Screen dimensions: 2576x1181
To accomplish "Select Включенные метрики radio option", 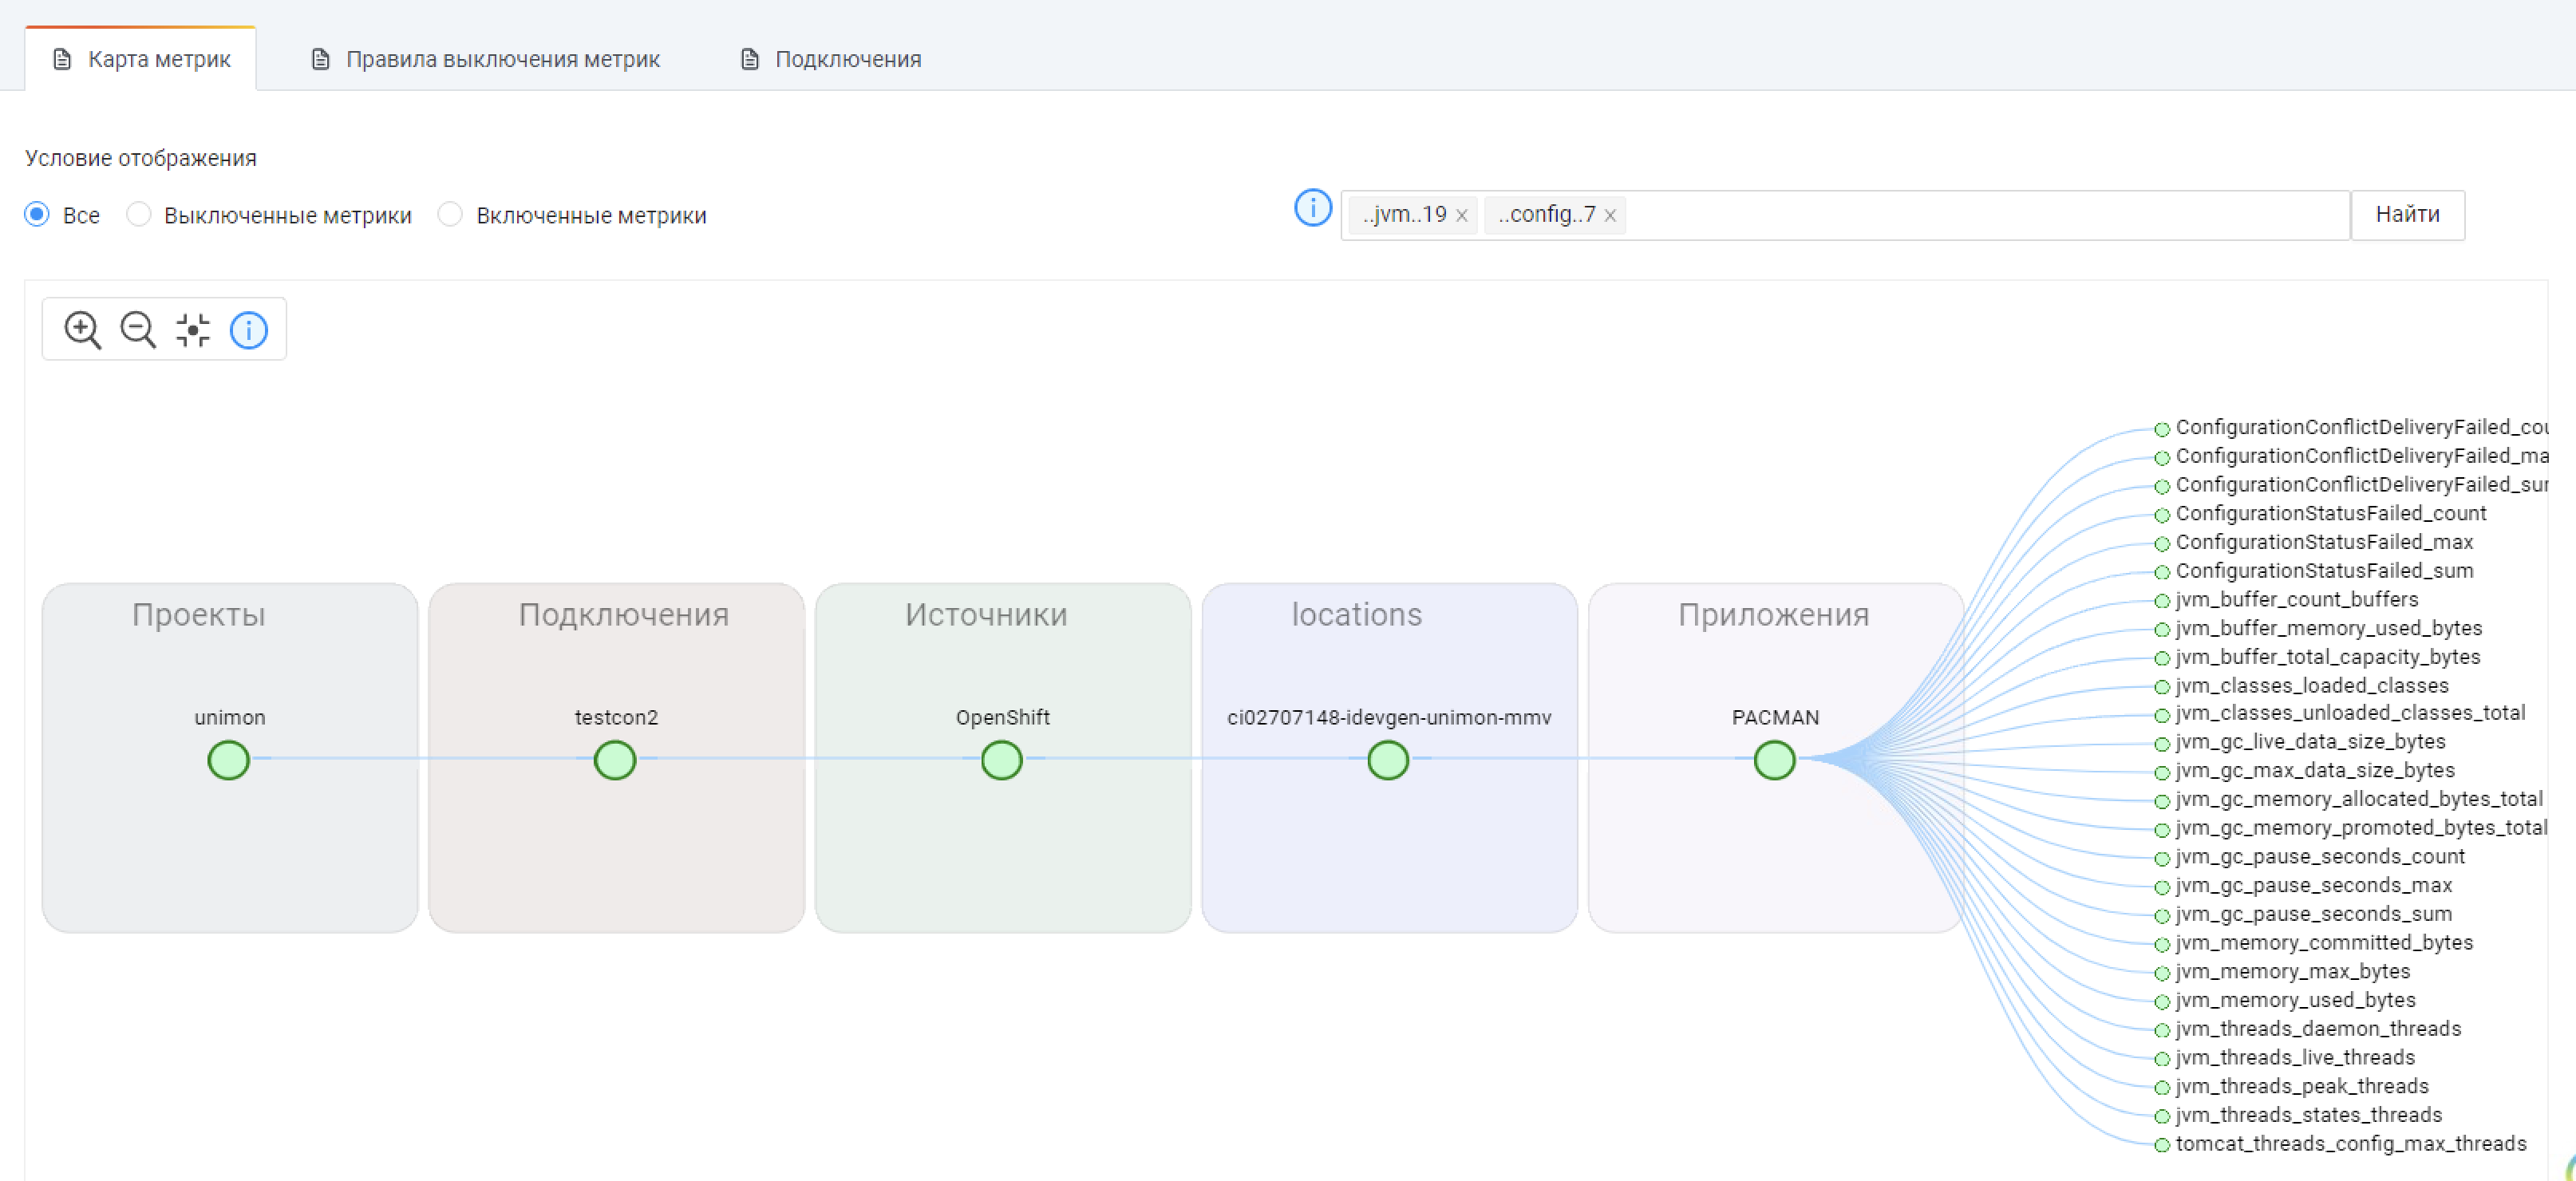I will (x=451, y=215).
